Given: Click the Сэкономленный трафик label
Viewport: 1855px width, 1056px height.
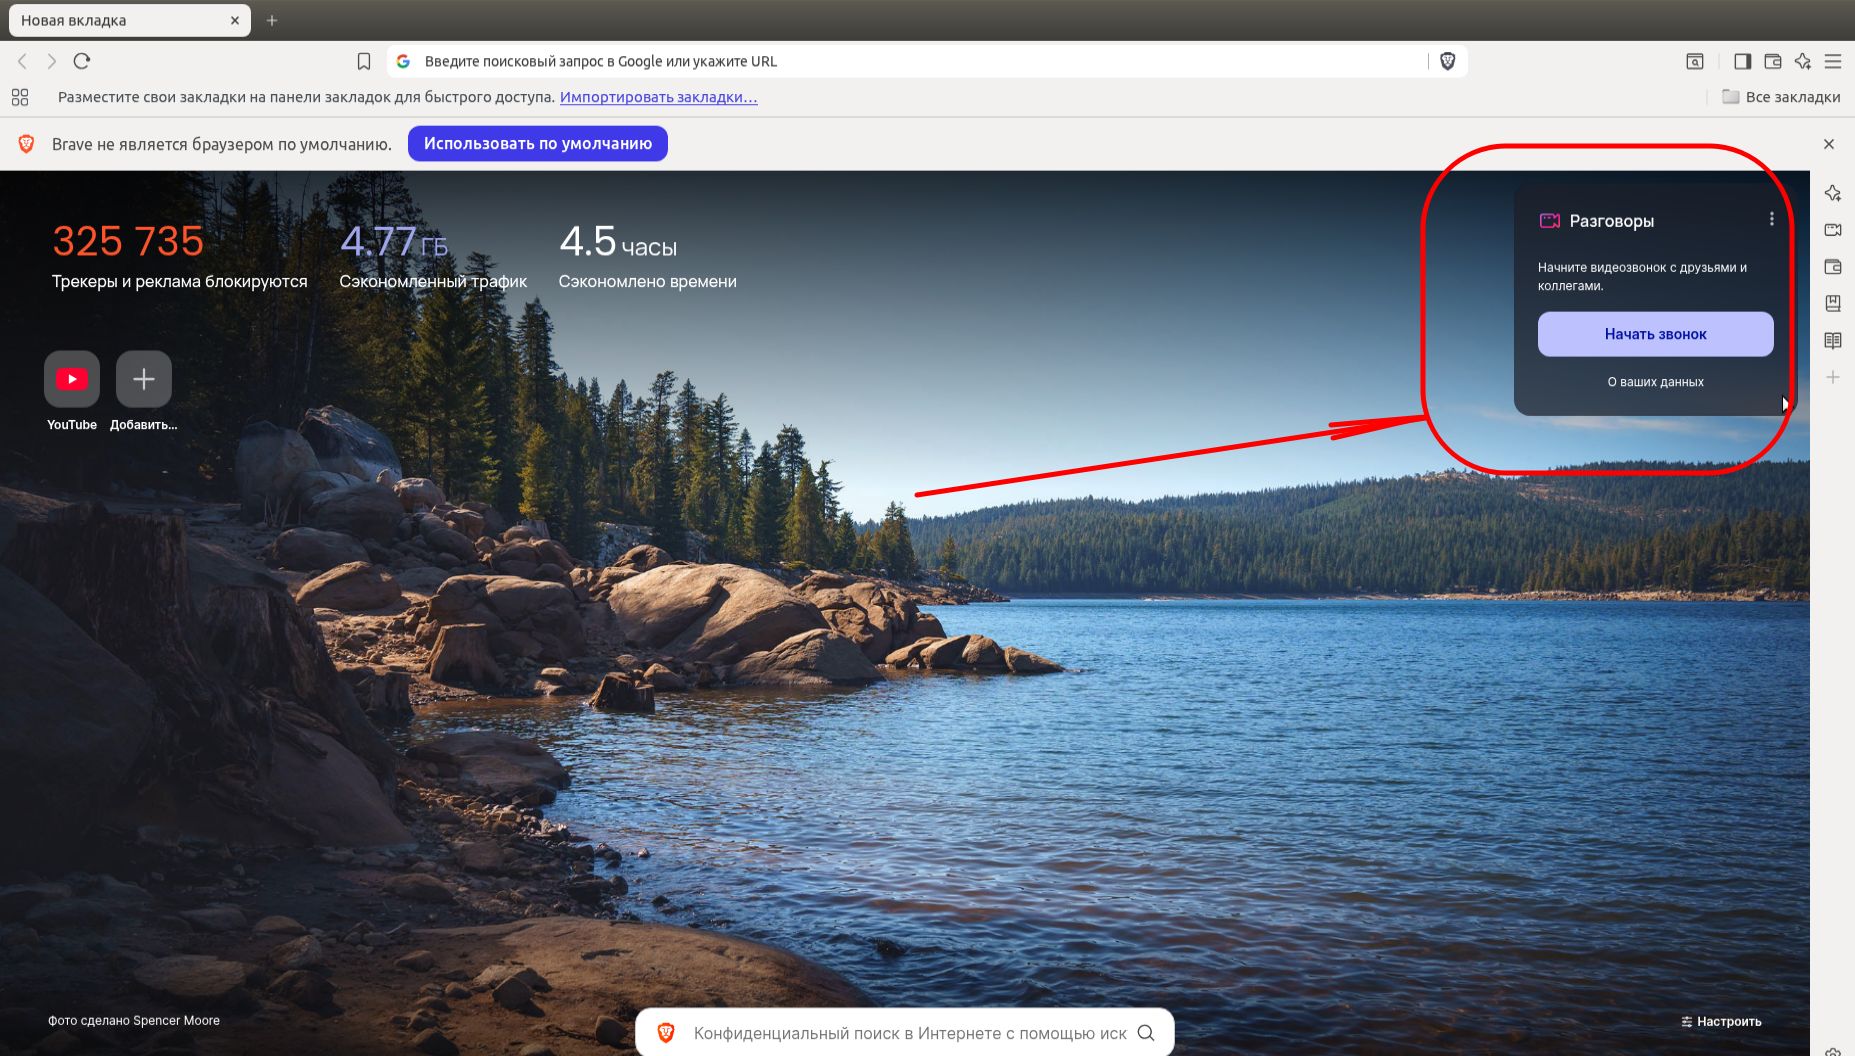Looking at the screenshot, I should pyautogui.click(x=433, y=282).
